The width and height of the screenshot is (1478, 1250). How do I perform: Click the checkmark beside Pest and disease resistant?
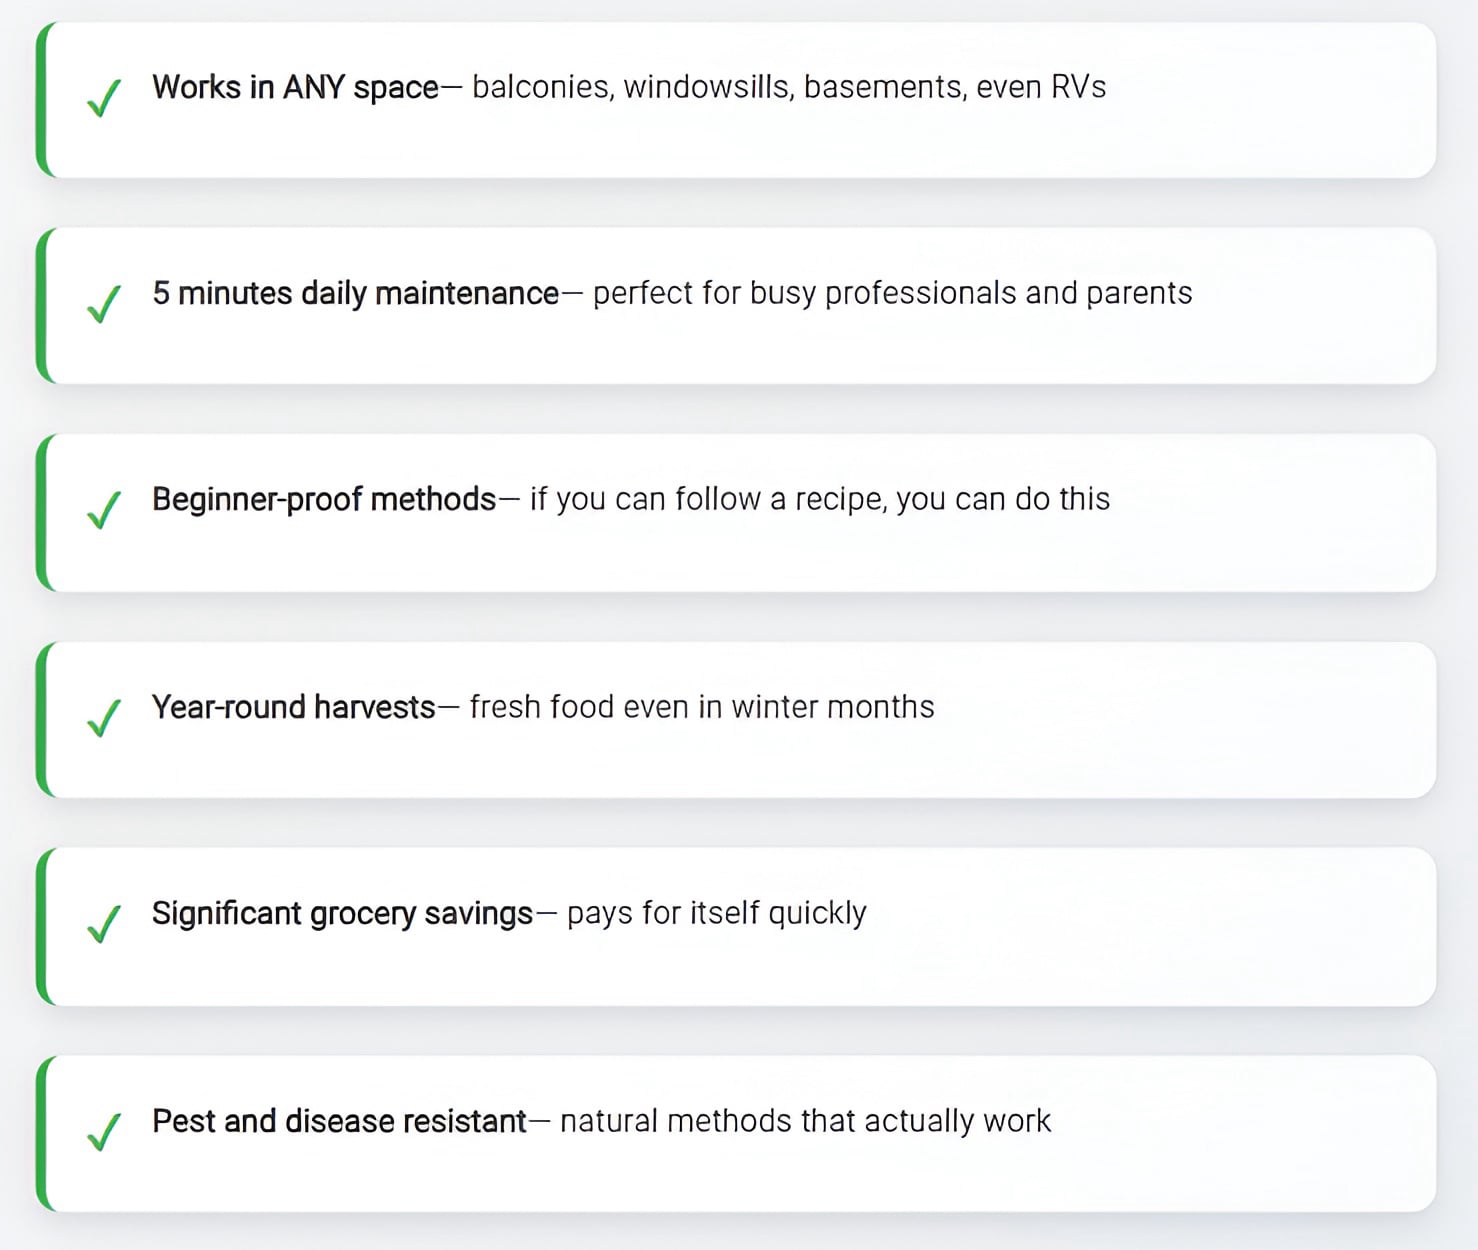pyautogui.click(x=104, y=1132)
